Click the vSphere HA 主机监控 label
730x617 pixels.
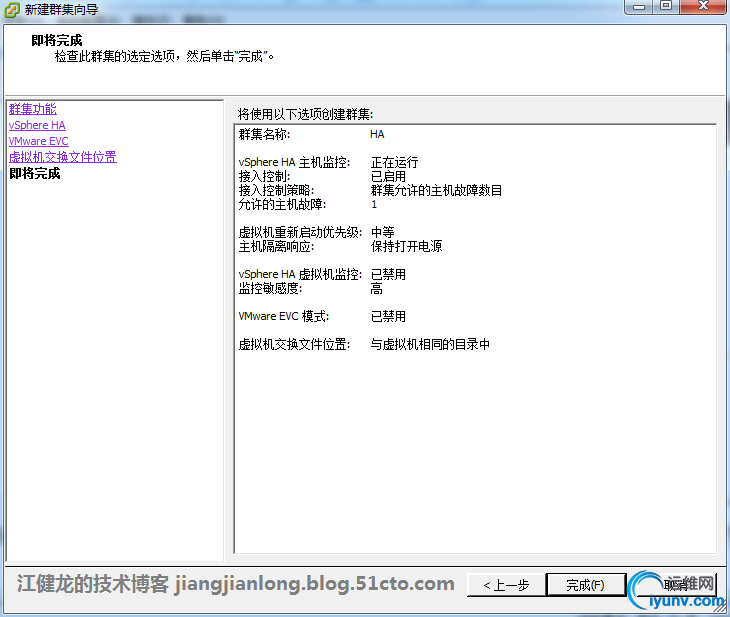[x=294, y=163]
